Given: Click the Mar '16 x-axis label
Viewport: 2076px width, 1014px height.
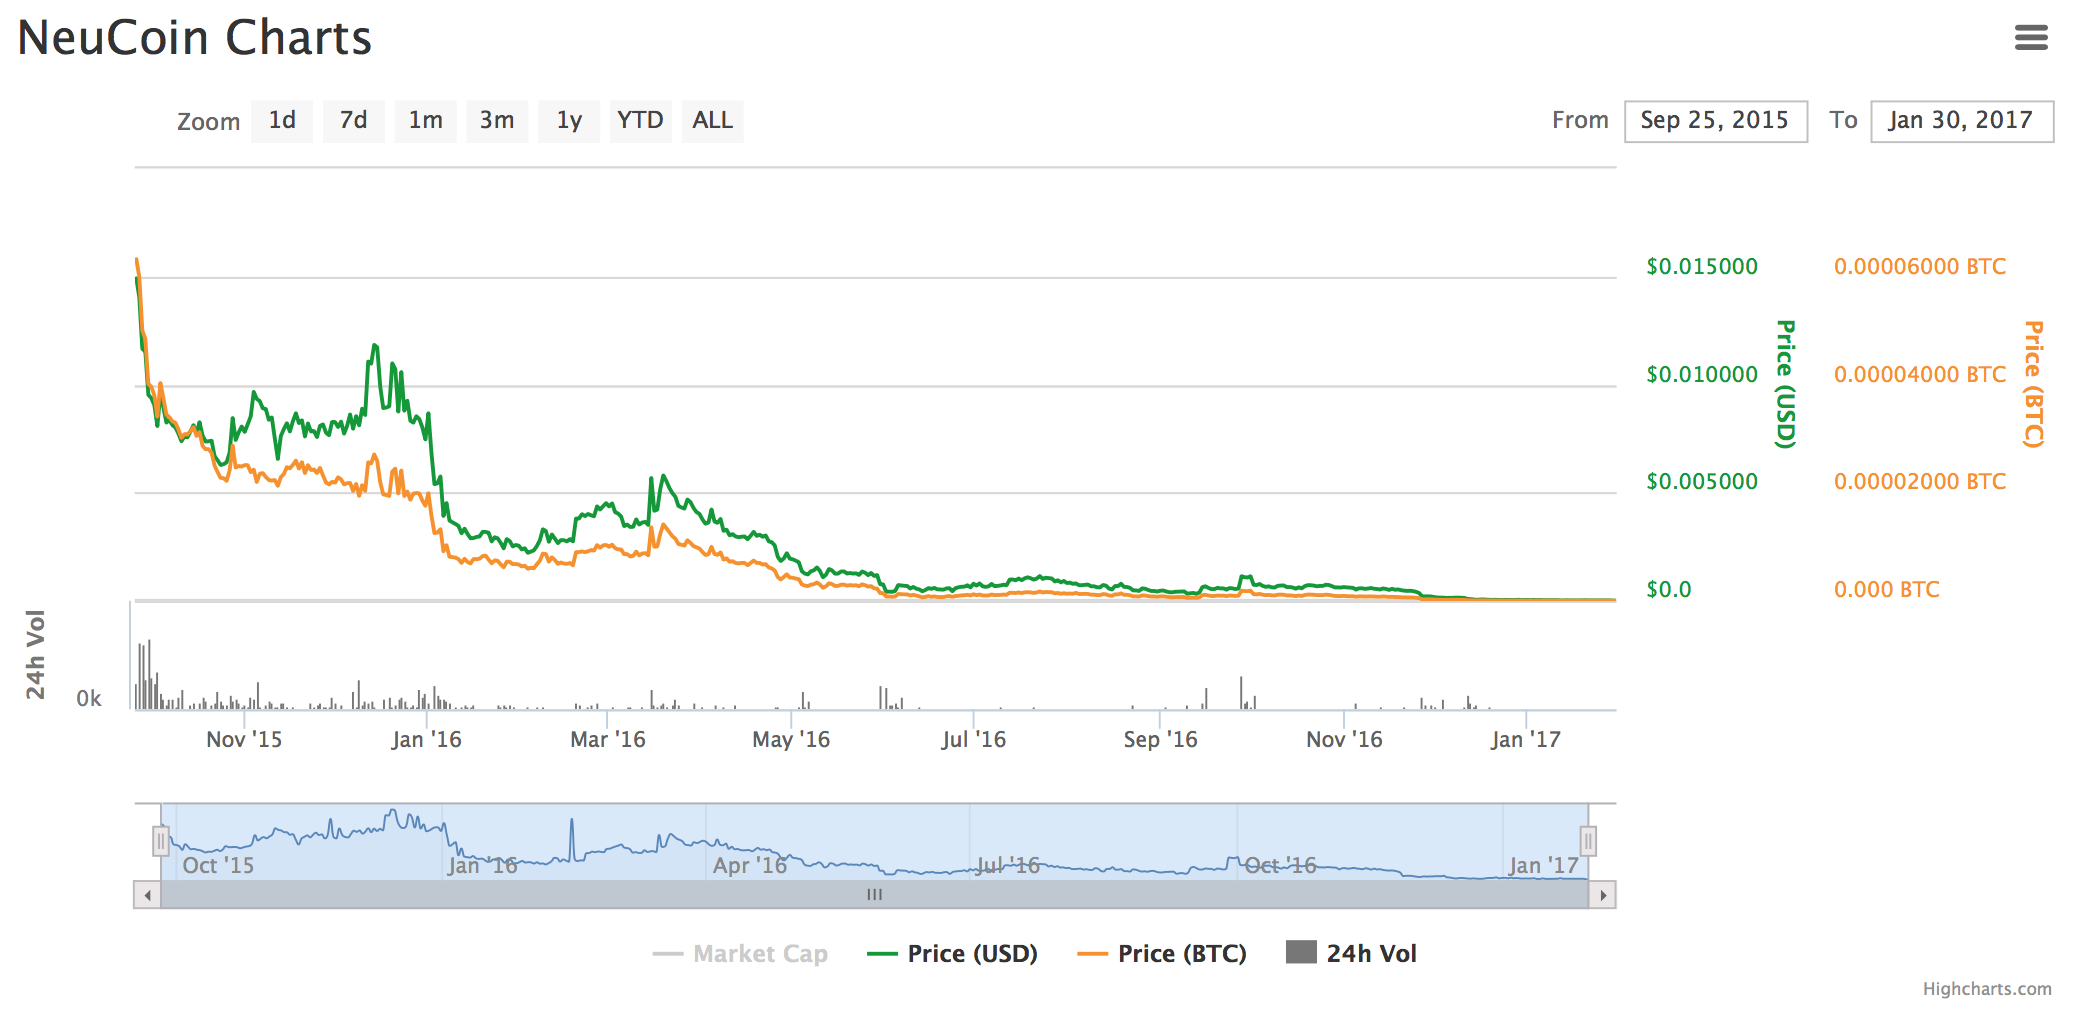Looking at the screenshot, I should tap(608, 739).
